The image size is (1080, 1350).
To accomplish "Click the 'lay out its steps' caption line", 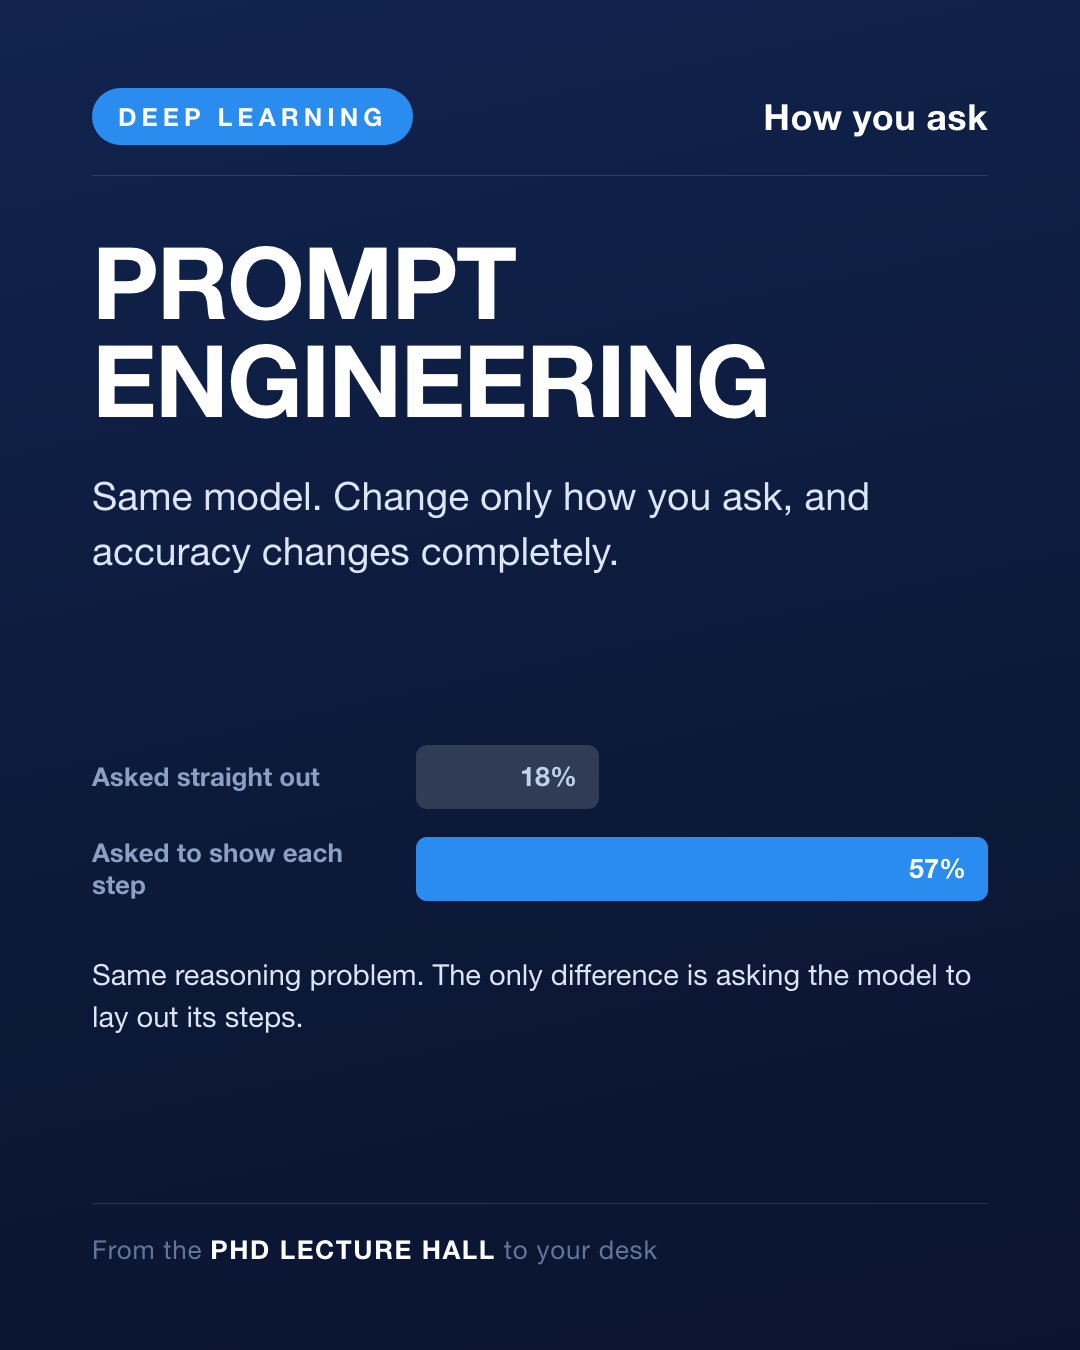I will point(197,1017).
